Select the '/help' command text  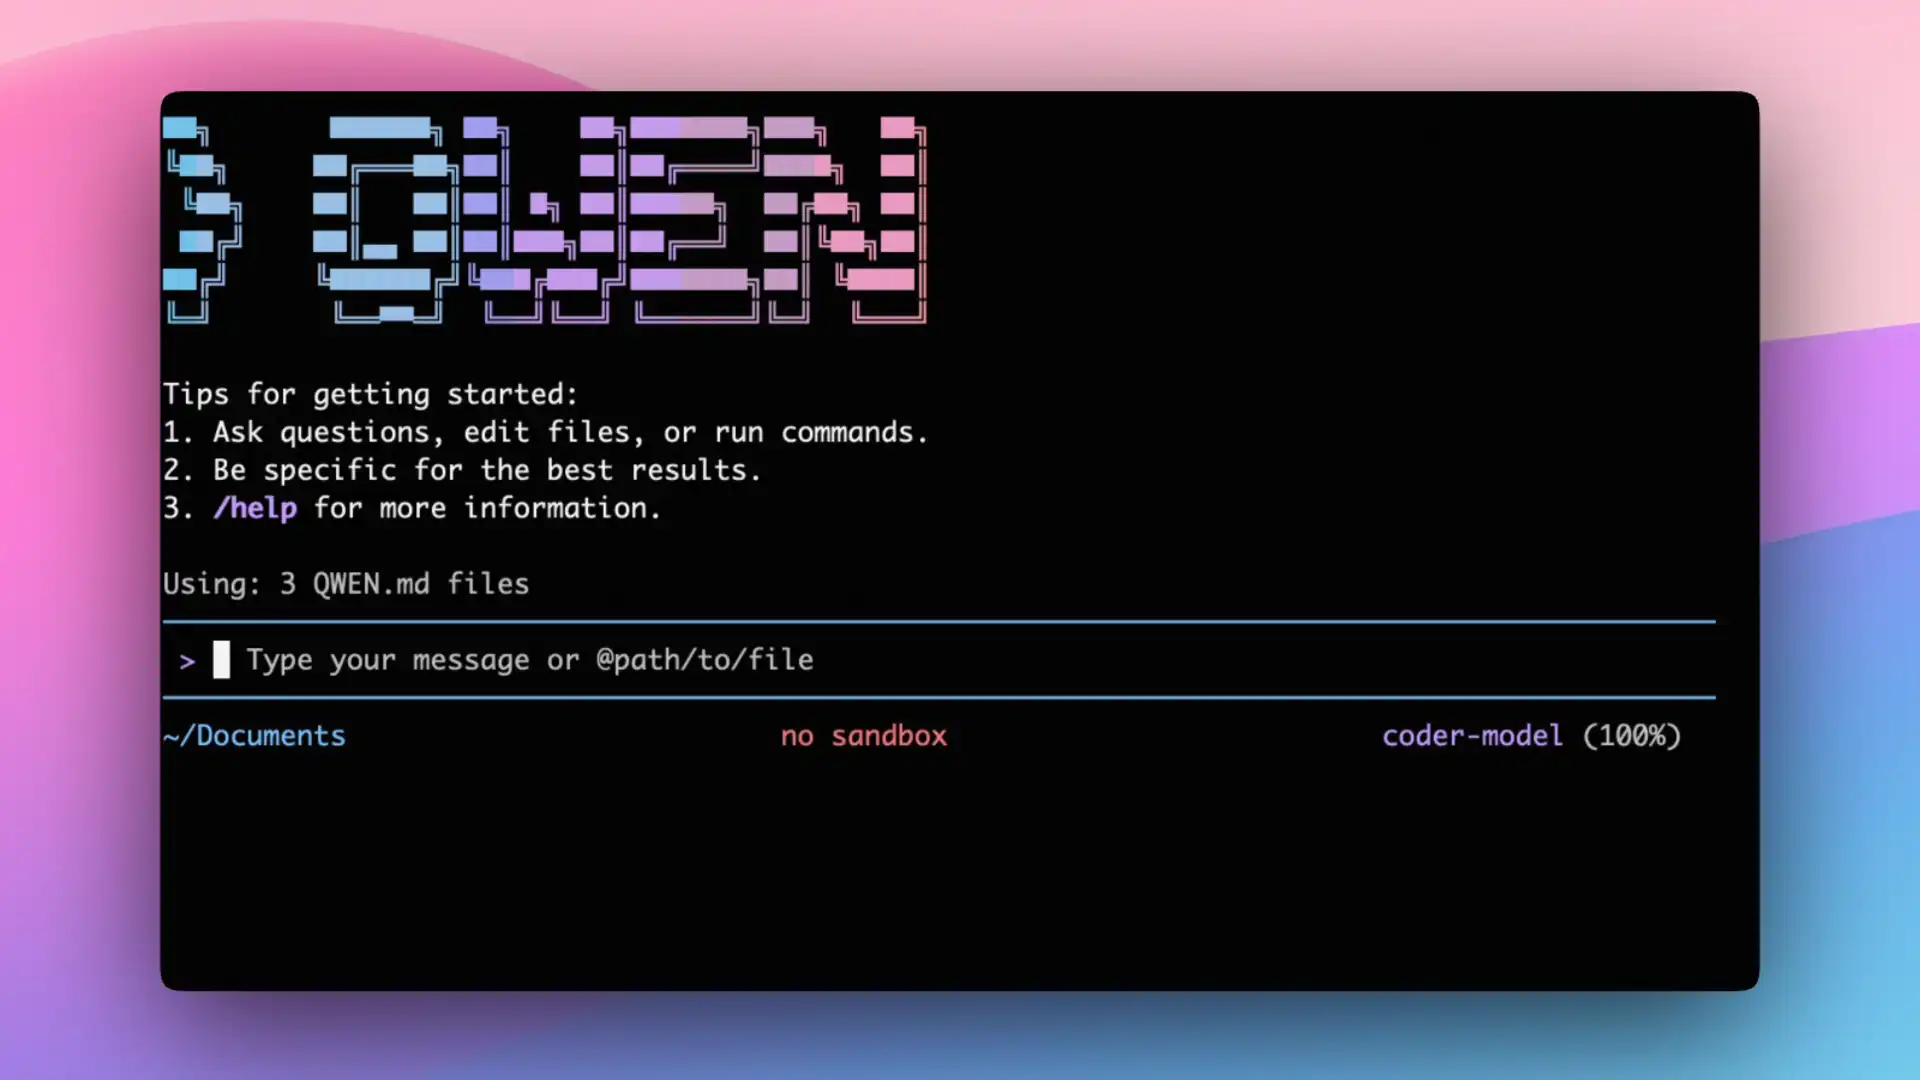tap(256, 508)
